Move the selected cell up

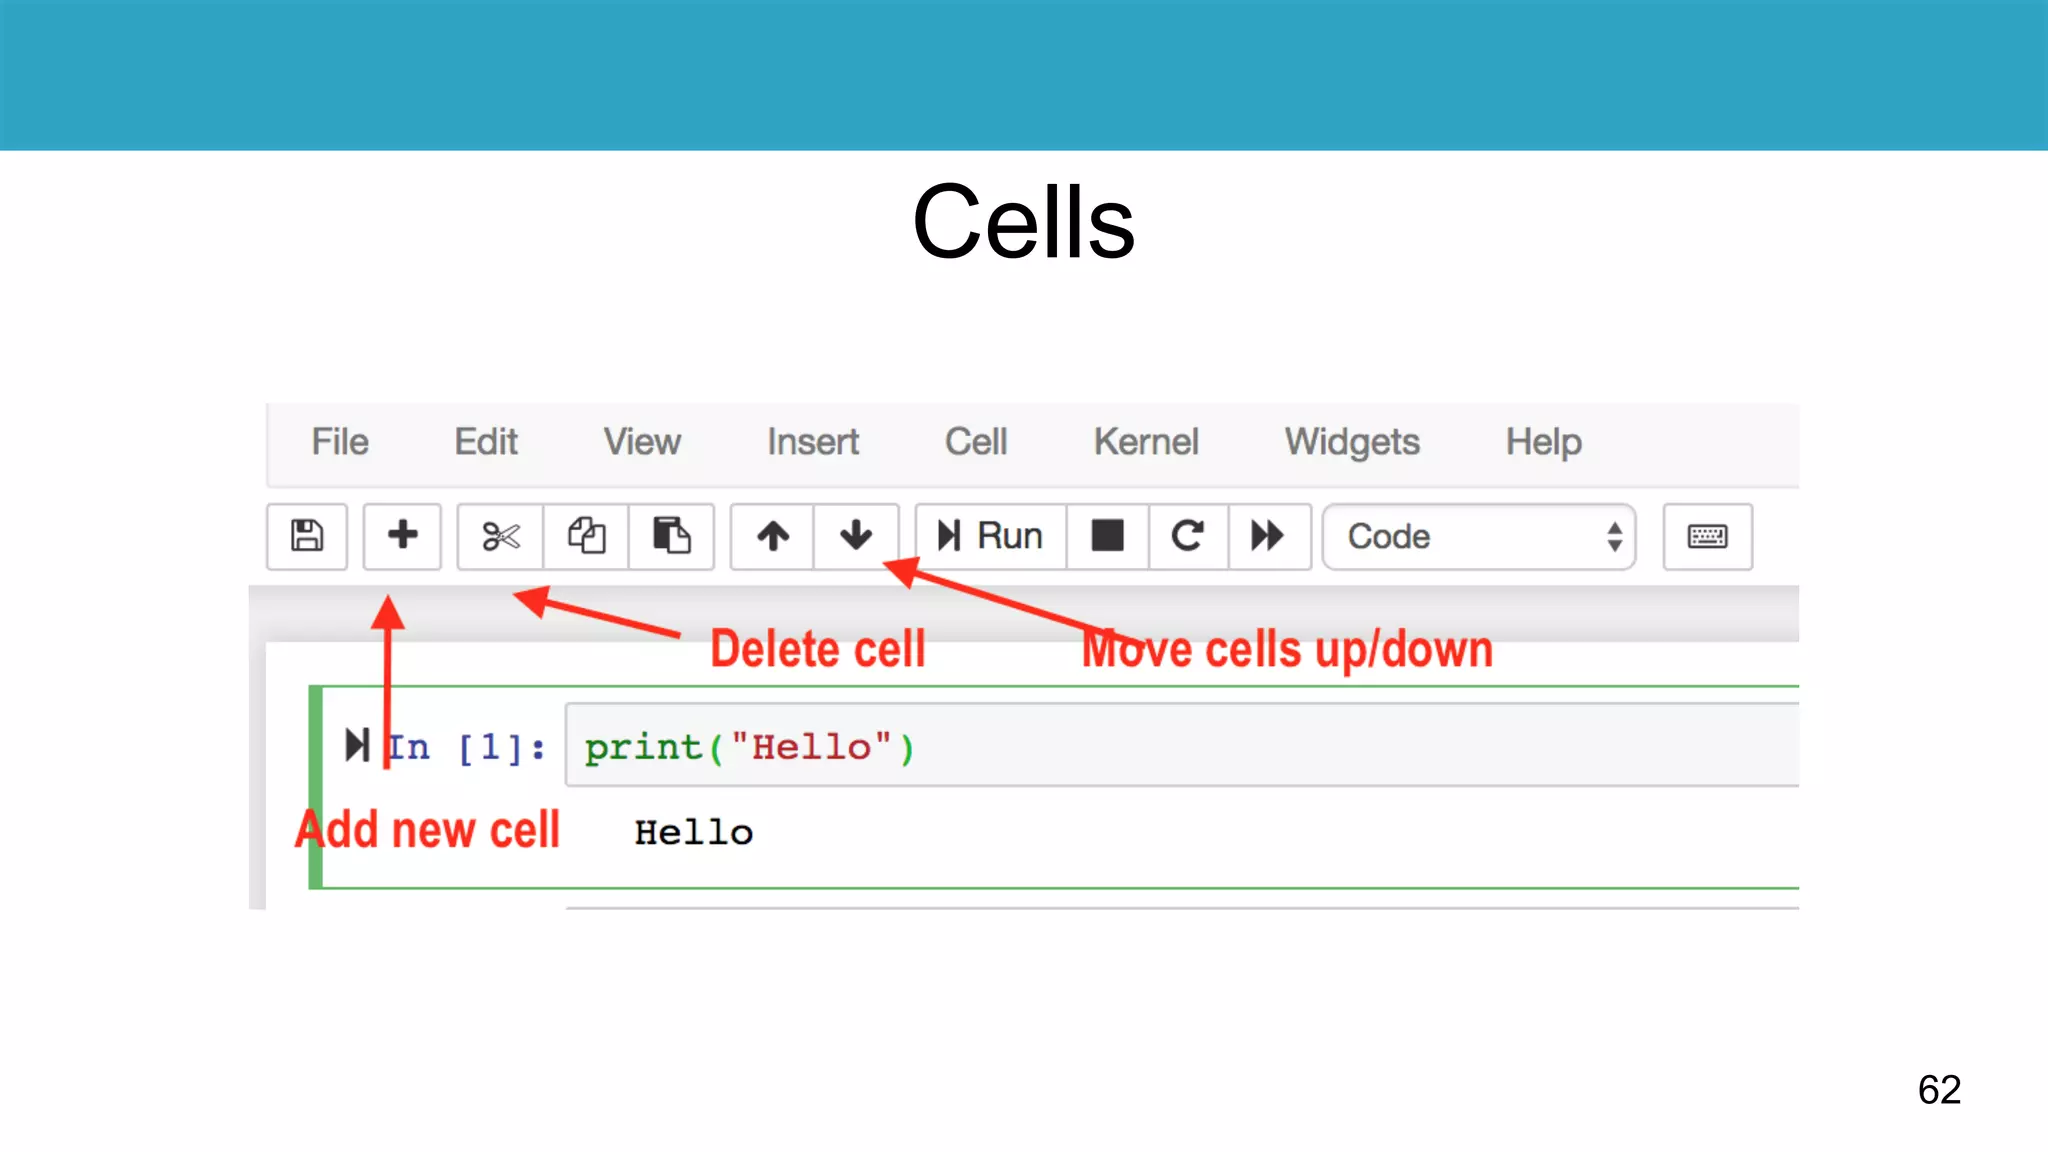[x=772, y=536]
